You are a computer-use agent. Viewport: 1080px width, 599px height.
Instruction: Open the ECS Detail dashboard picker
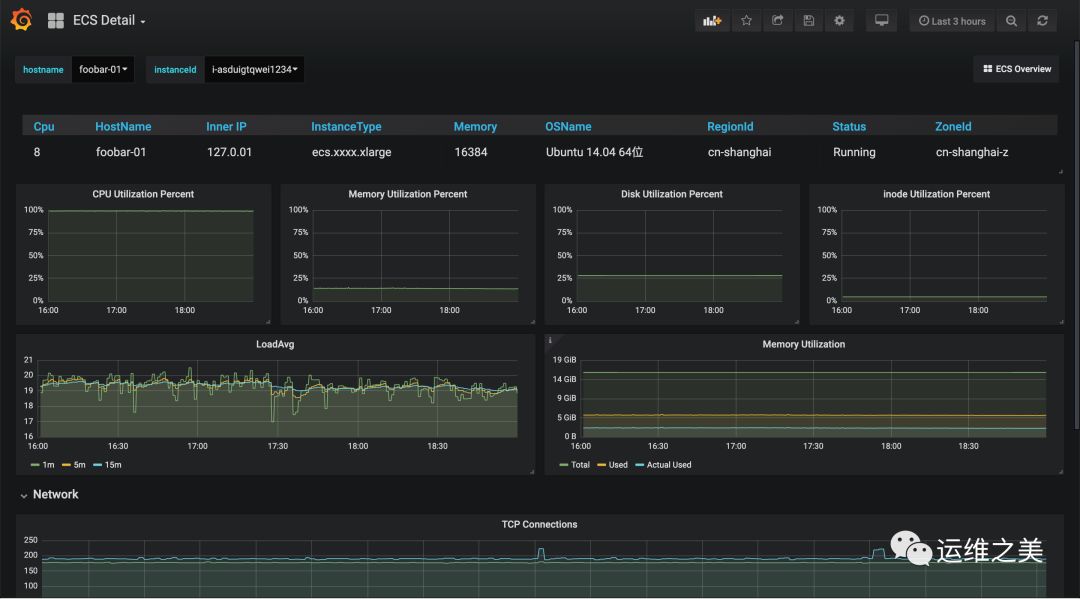(x=109, y=21)
